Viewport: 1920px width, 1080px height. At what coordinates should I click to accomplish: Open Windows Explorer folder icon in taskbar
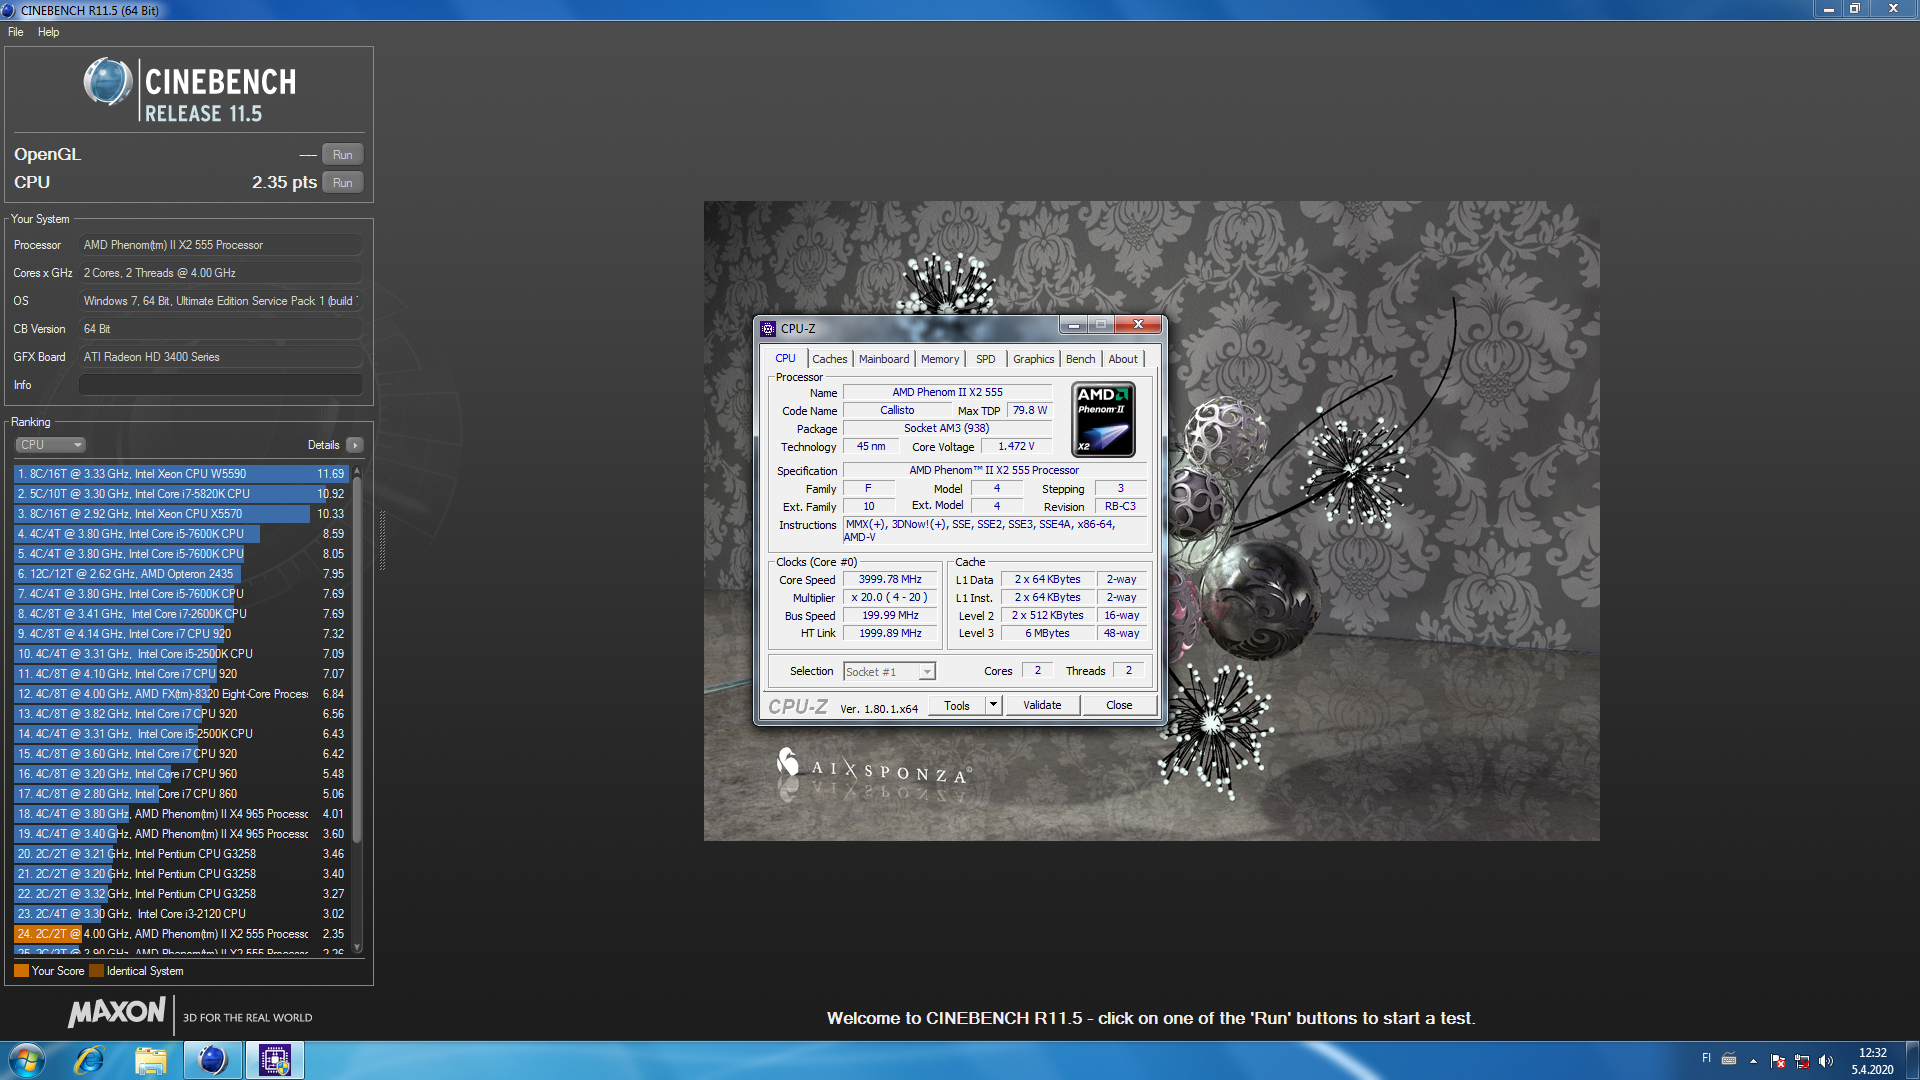[151, 1060]
